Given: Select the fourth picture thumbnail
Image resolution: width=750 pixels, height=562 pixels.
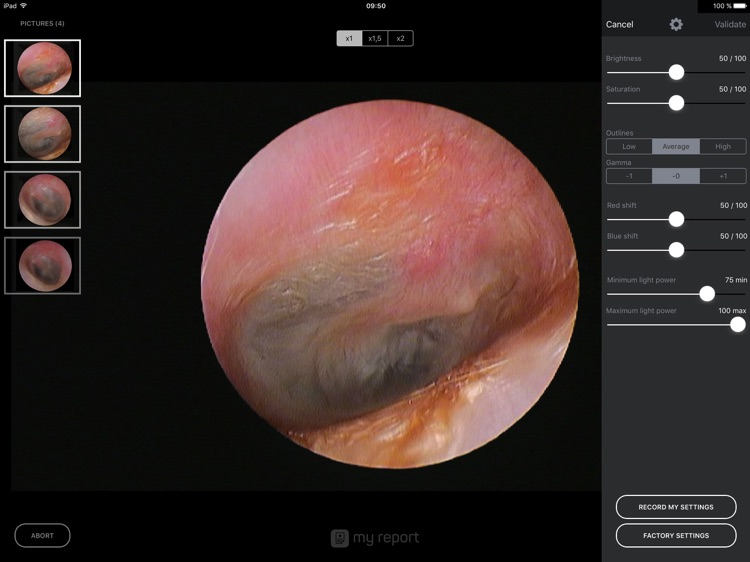Looking at the screenshot, I should 43,265.
